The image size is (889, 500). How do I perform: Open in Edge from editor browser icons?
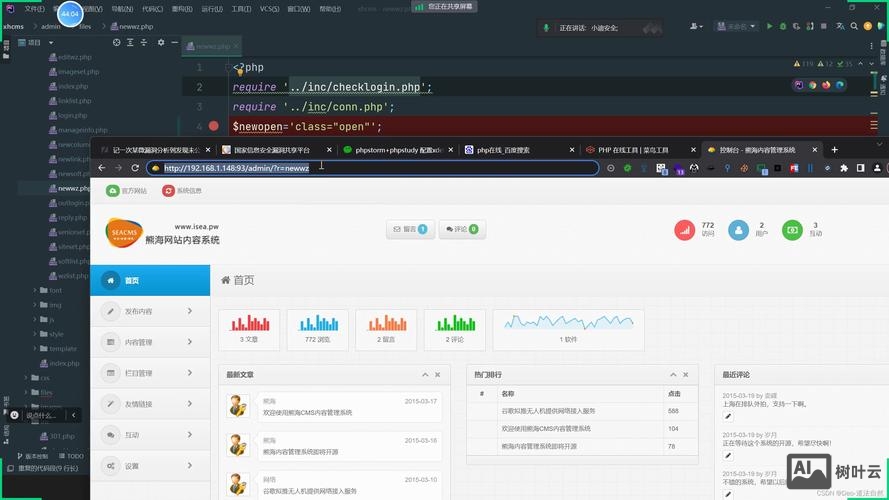tap(840, 85)
